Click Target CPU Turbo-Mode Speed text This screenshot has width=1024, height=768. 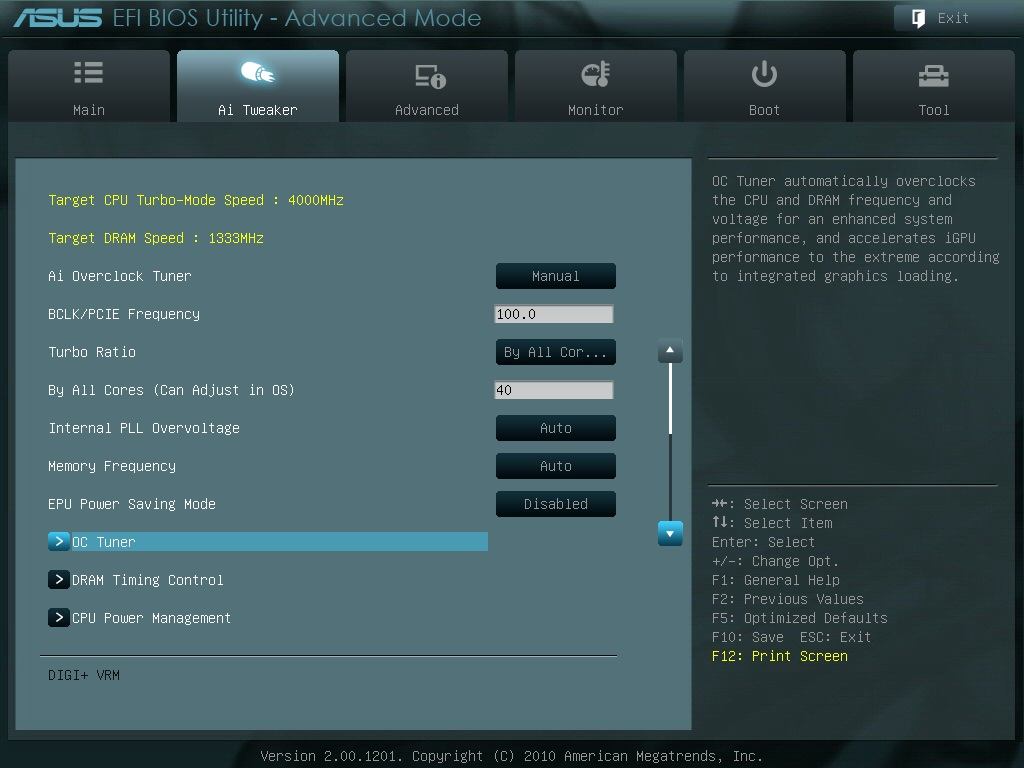(196, 200)
